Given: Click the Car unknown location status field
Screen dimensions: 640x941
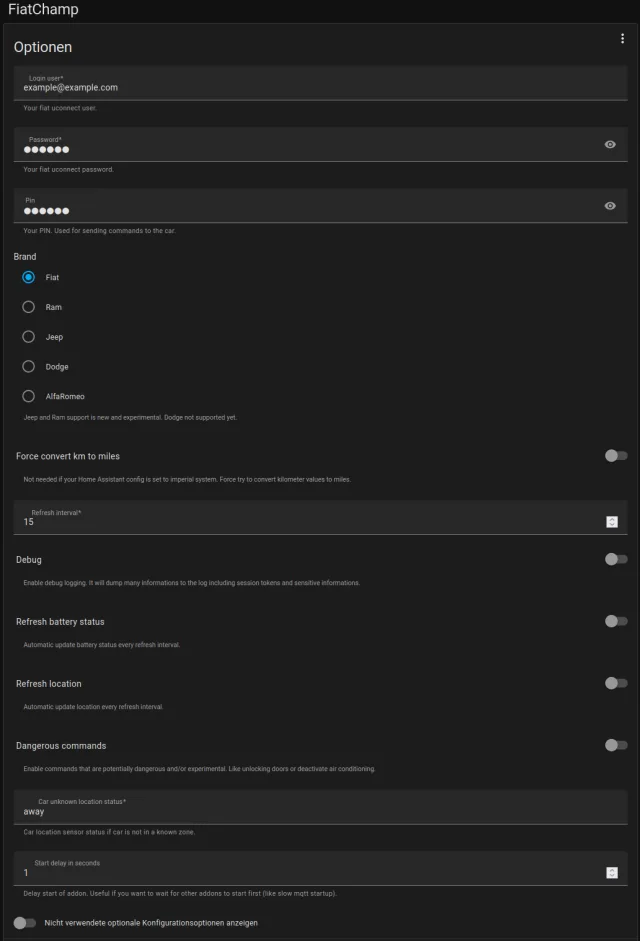Looking at the screenshot, I should click(300, 811).
